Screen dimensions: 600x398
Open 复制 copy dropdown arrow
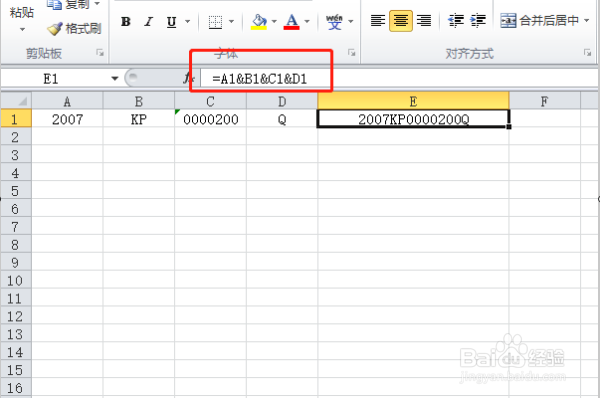(97, 4)
